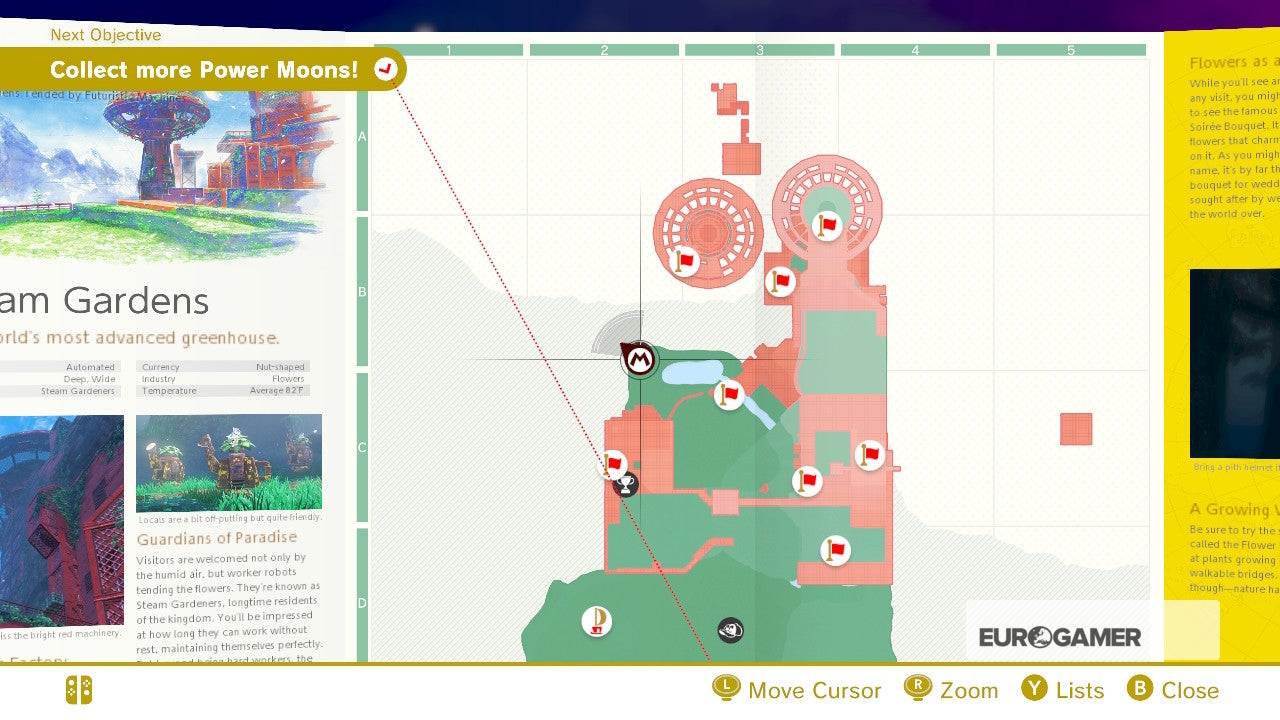Select map row label C
This screenshot has width=1280, height=720.
coord(362,448)
